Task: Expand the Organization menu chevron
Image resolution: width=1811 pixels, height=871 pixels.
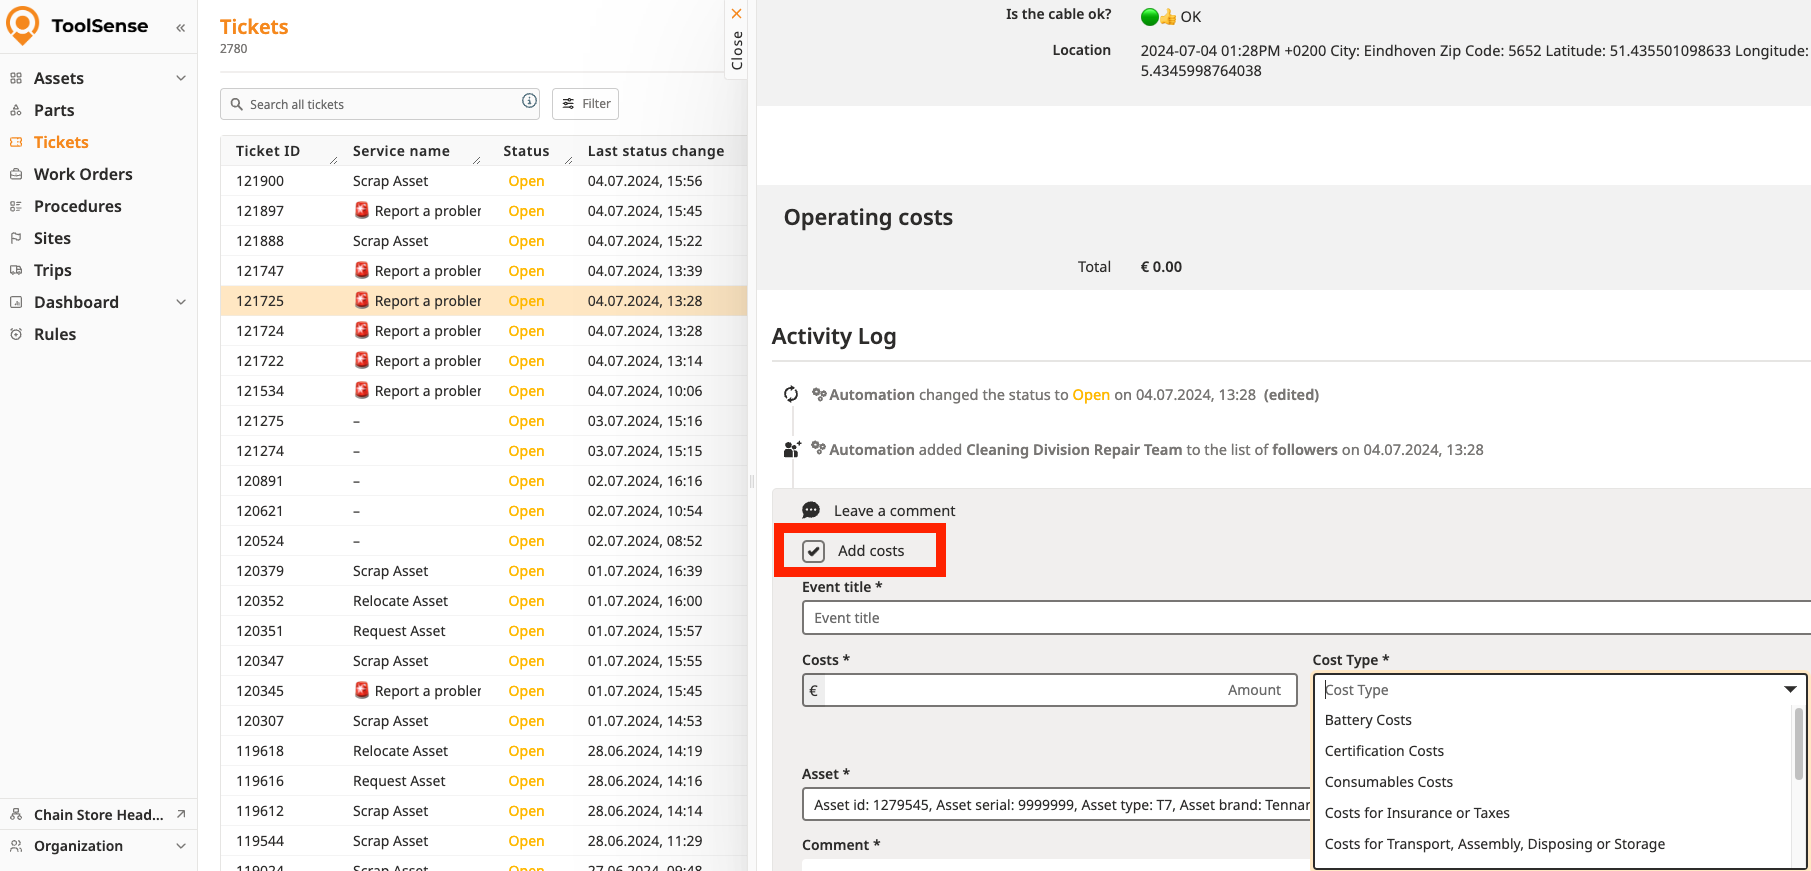Action: point(181,846)
